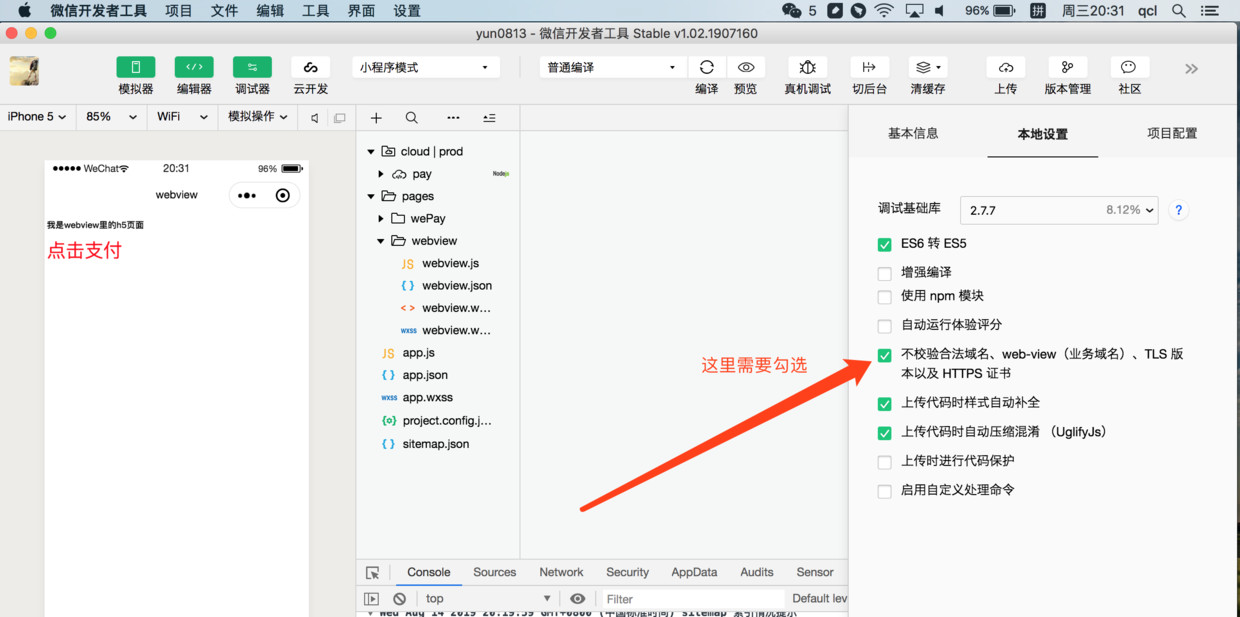Expand the wePay folder
The width and height of the screenshot is (1240, 617).
(x=381, y=219)
